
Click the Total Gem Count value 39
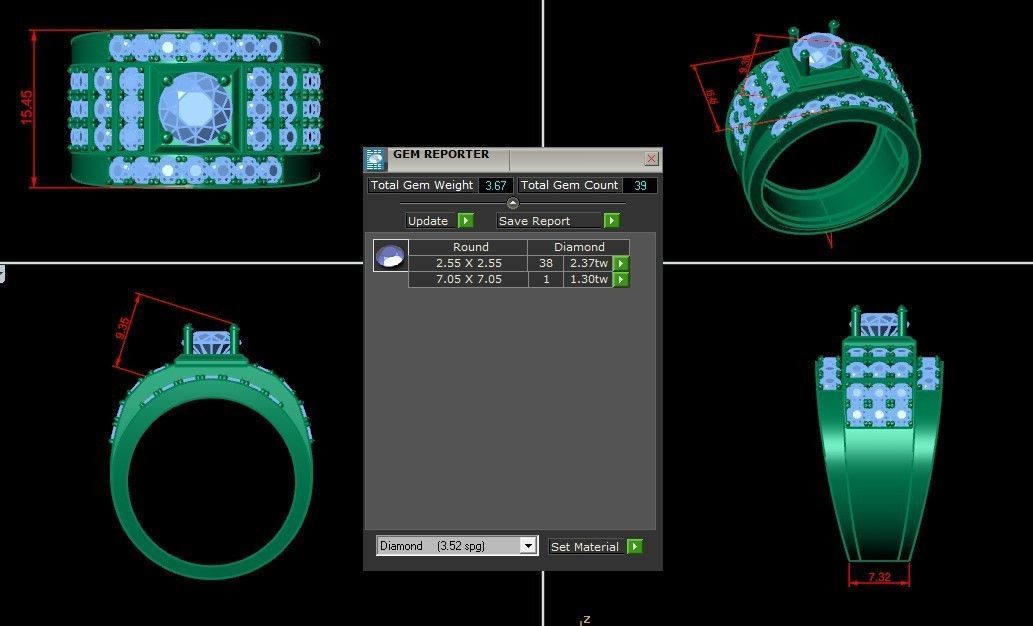click(x=640, y=185)
